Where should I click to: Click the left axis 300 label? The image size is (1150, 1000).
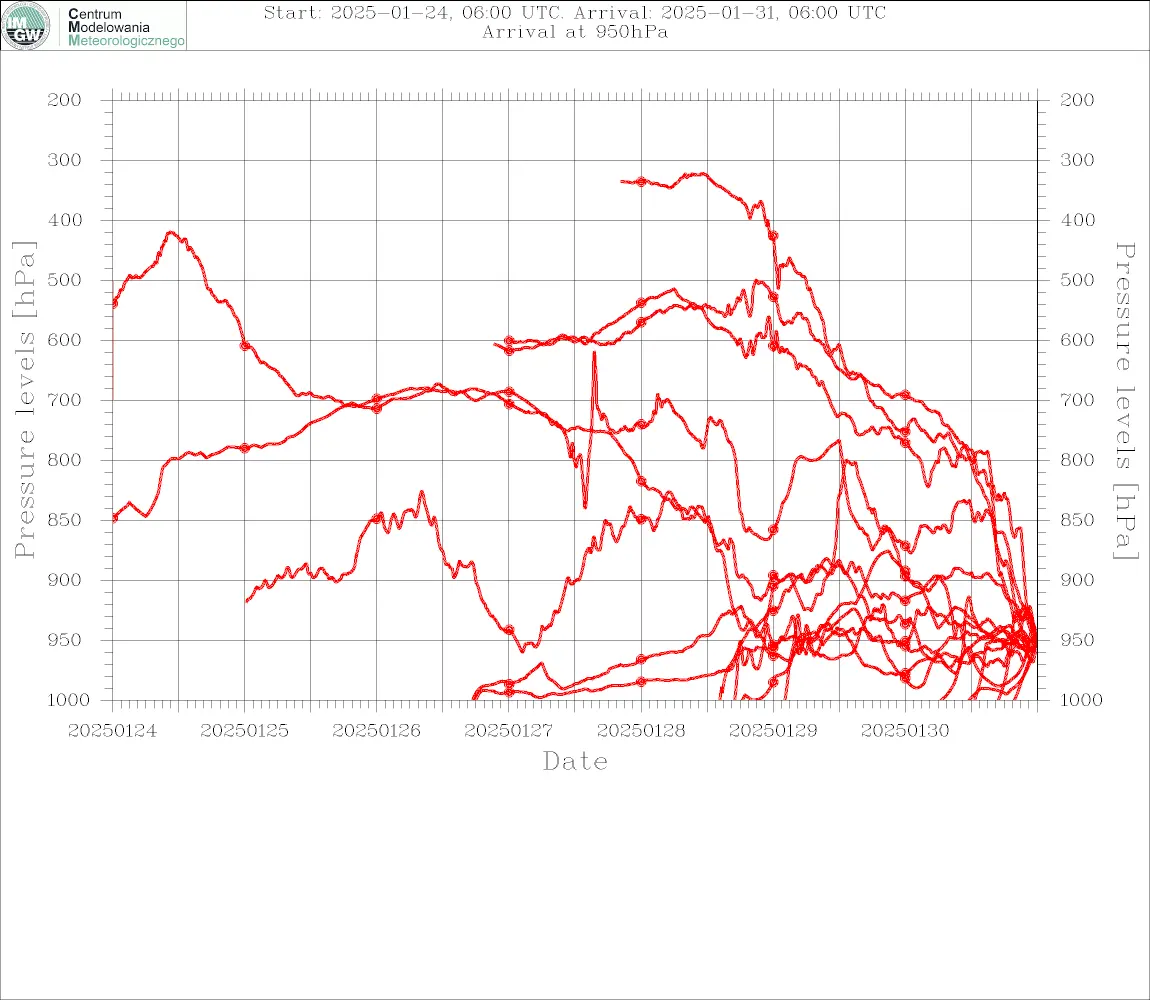point(65,160)
